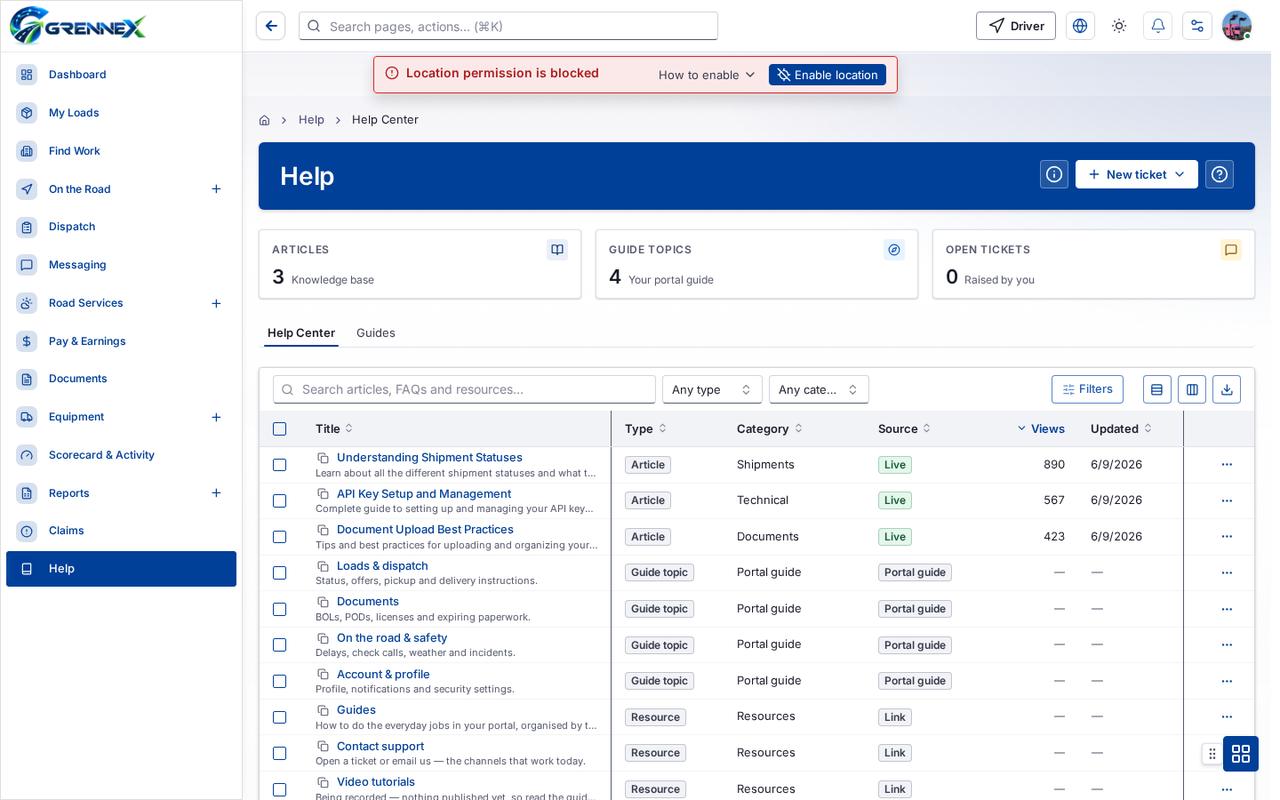
Task: Open the language globe icon
Action: click(x=1080, y=26)
